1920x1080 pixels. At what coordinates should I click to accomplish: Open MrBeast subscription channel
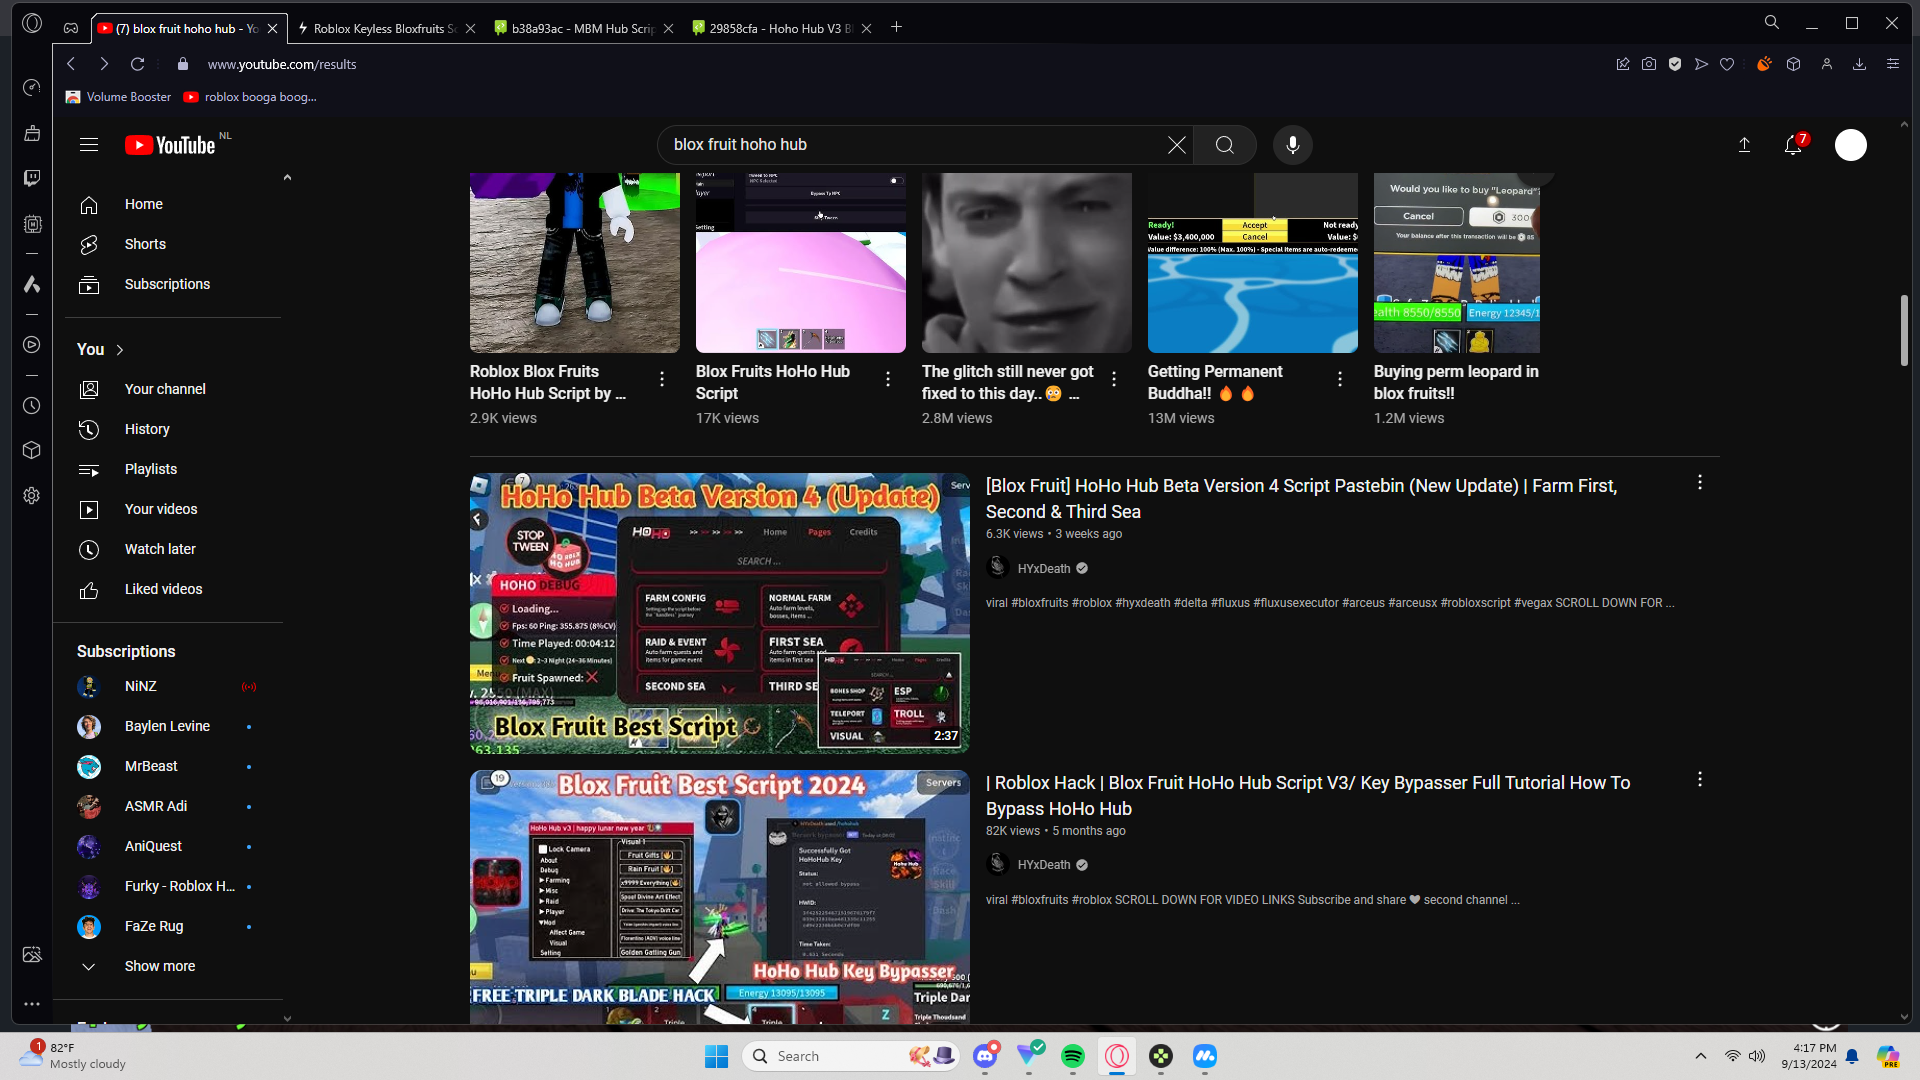(151, 766)
